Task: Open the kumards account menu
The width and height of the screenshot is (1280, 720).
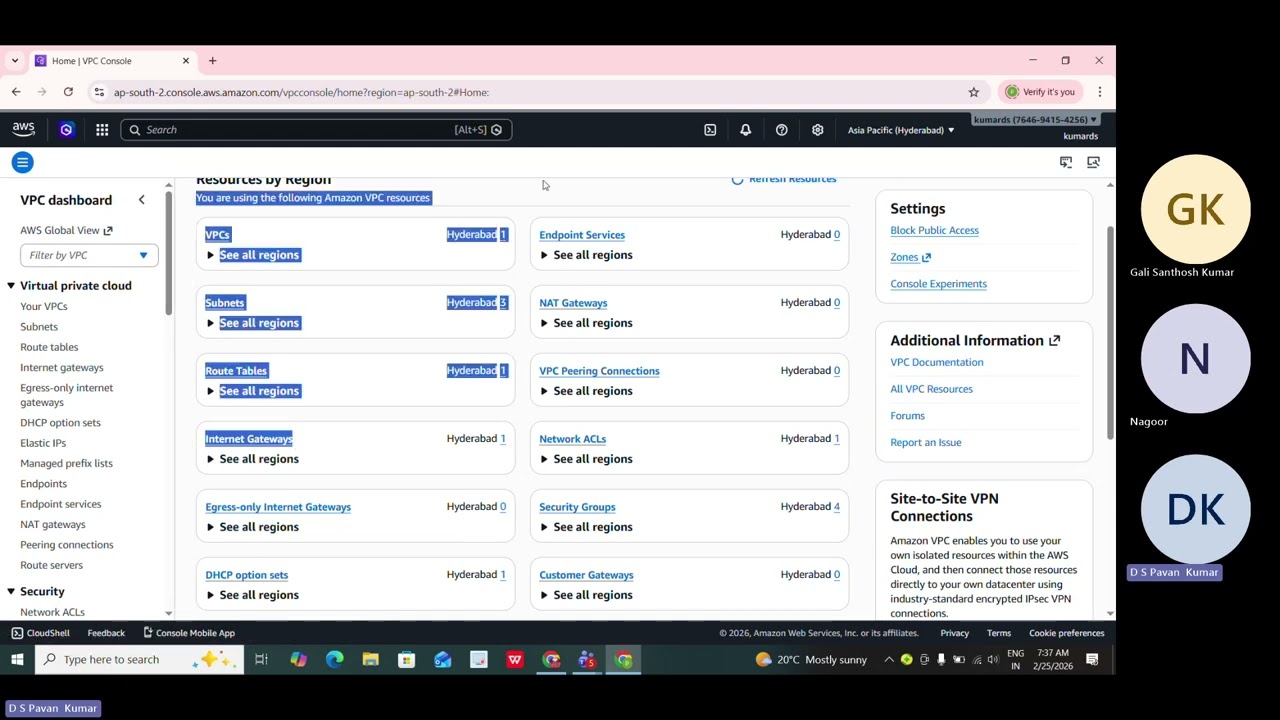Action: pos(1035,127)
